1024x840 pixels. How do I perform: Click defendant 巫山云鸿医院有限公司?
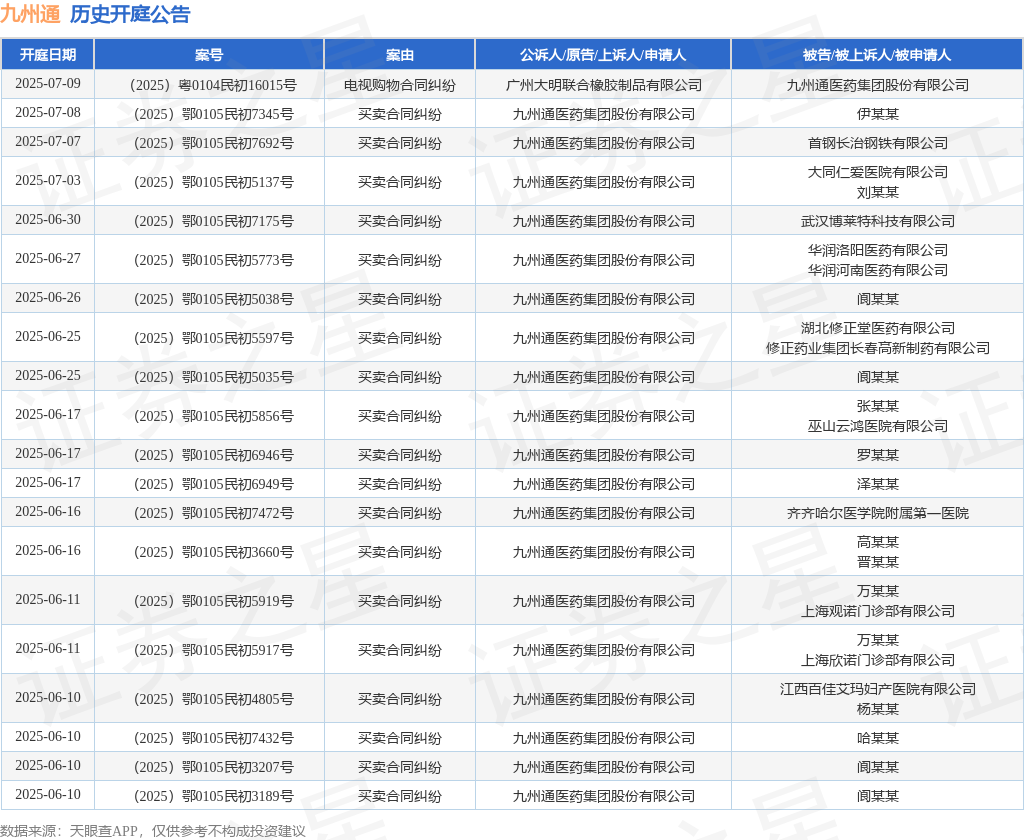coord(878,426)
